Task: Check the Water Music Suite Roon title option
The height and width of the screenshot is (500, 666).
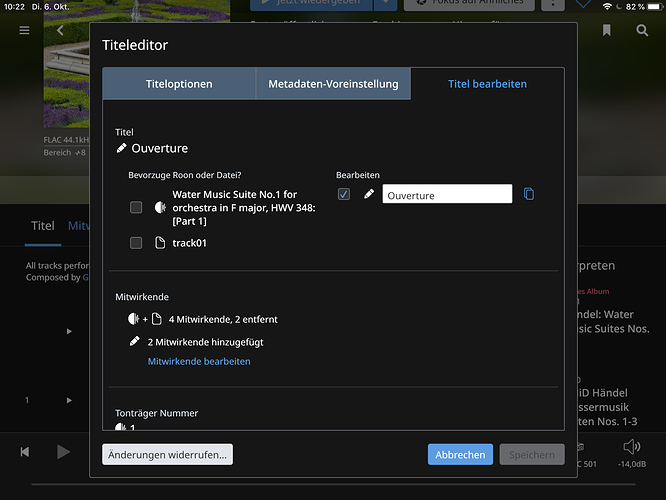Action: pyautogui.click(x=136, y=207)
